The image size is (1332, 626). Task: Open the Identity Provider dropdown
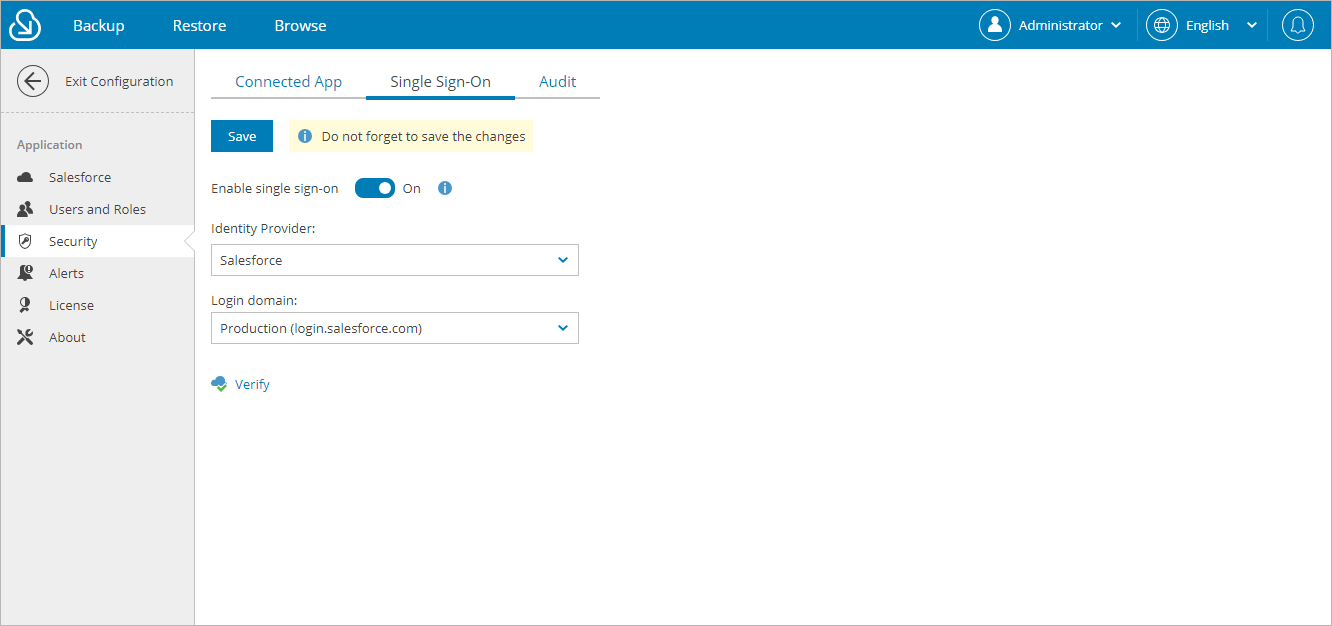click(395, 260)
